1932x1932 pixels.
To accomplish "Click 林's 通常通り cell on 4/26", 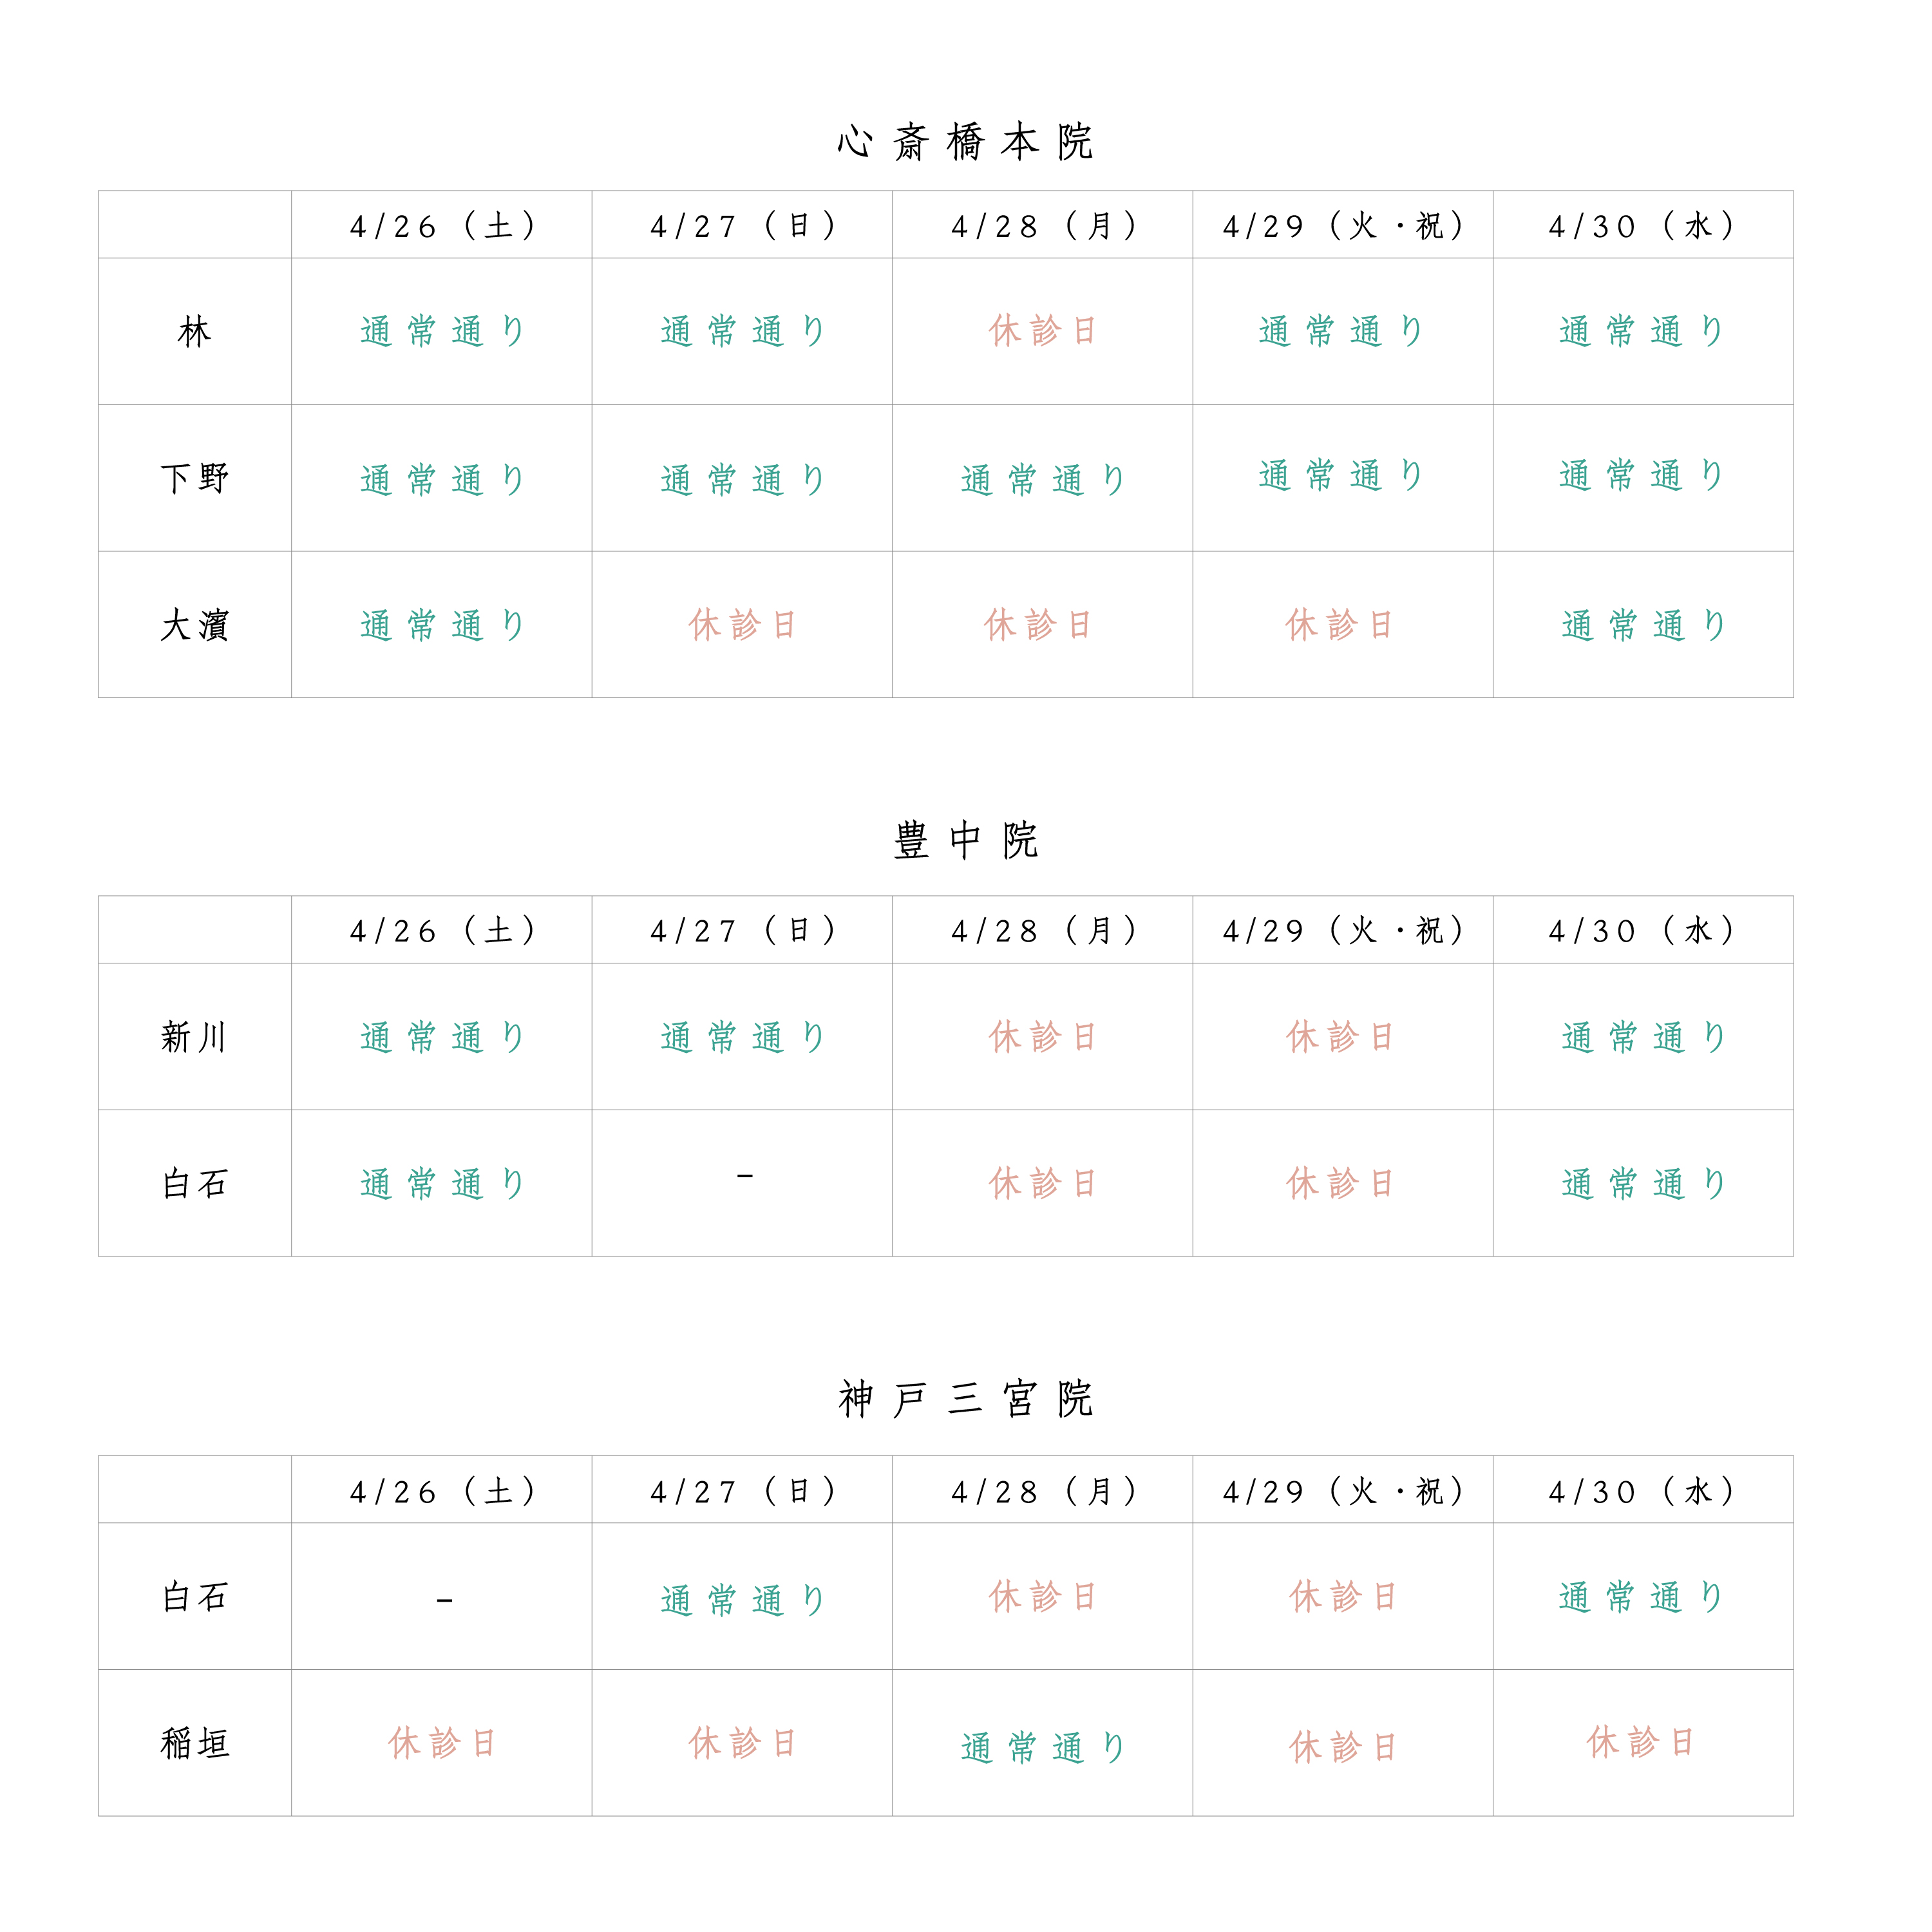I will [442, 331].
